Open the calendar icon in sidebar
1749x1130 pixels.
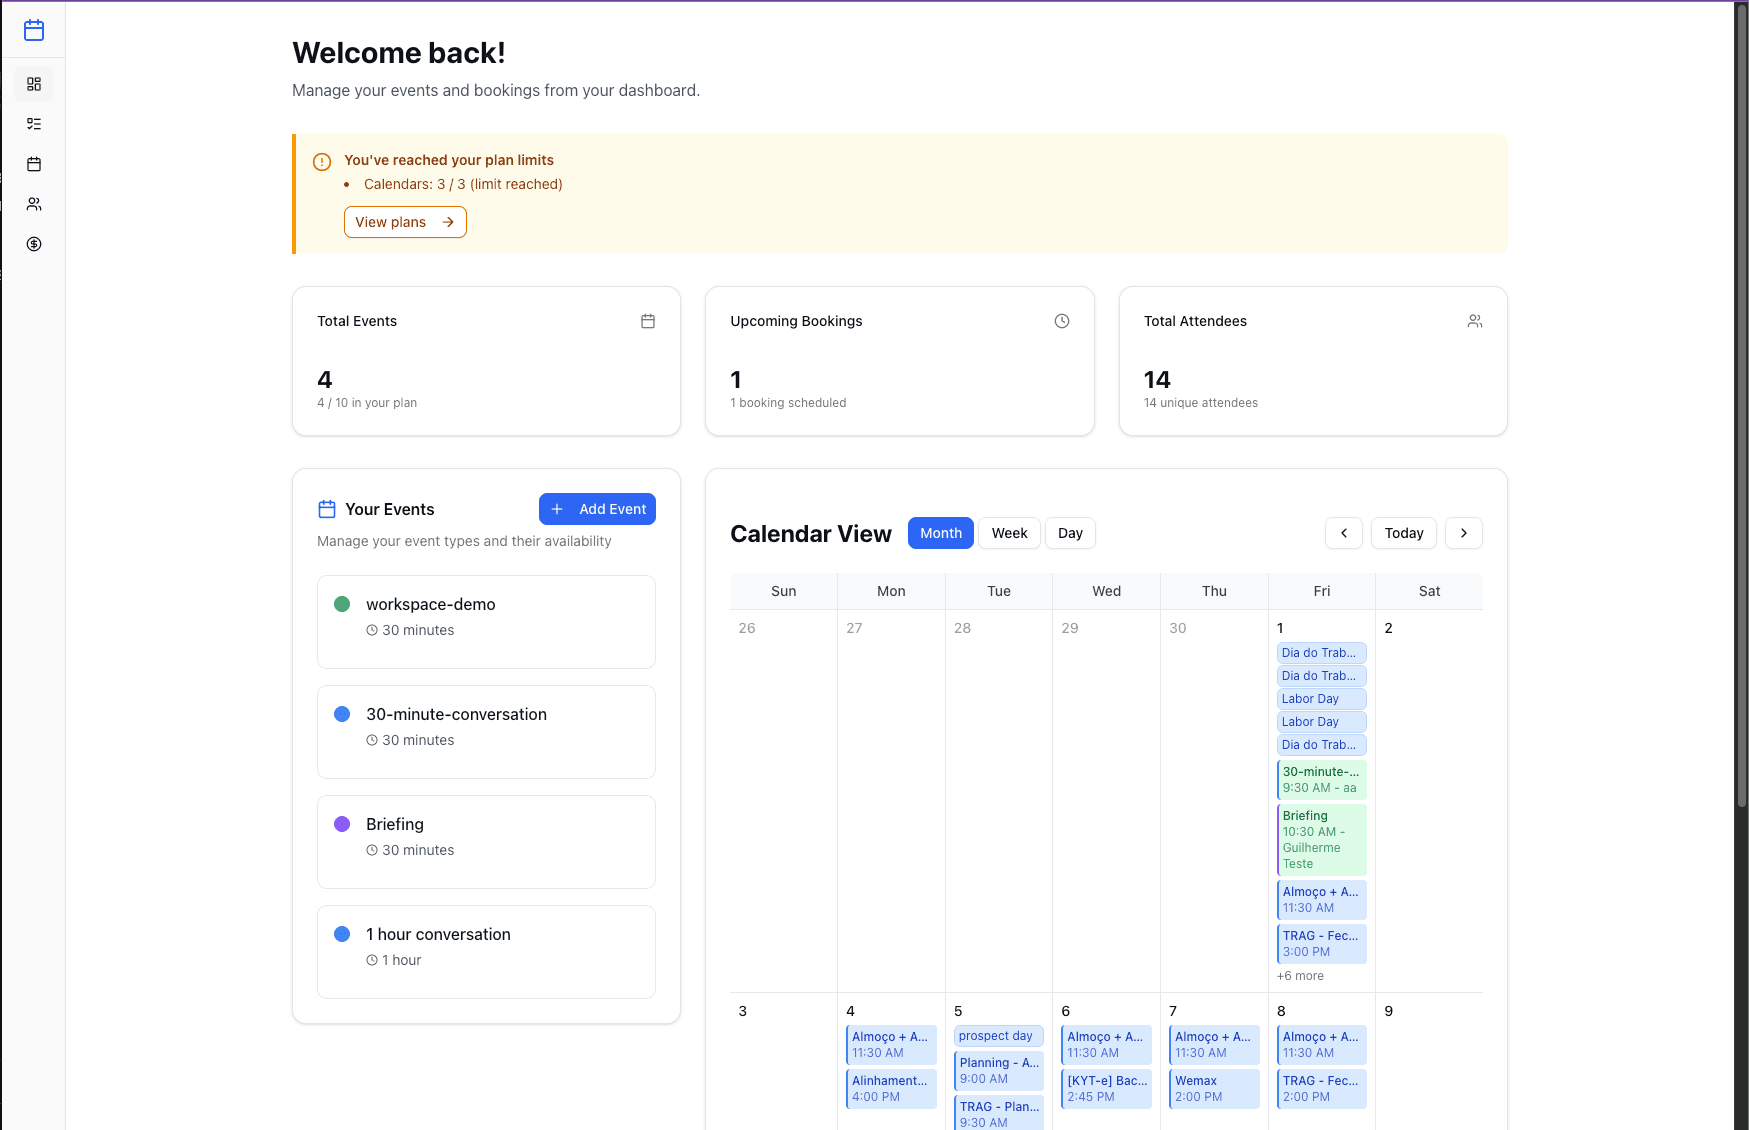pos(34,164)
